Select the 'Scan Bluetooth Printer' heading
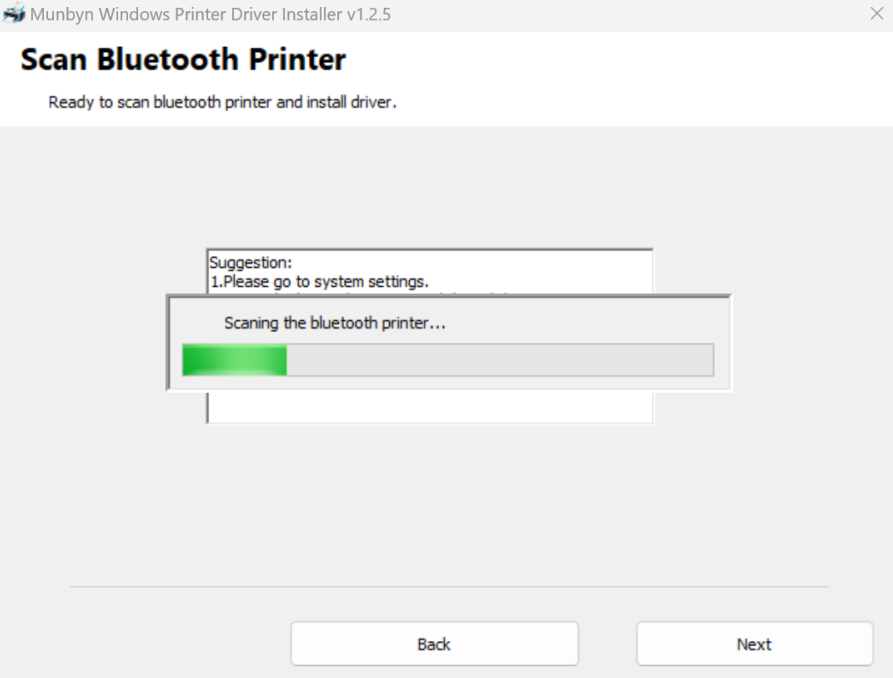This screenshot has width=893, height=678. click(182, 60)
